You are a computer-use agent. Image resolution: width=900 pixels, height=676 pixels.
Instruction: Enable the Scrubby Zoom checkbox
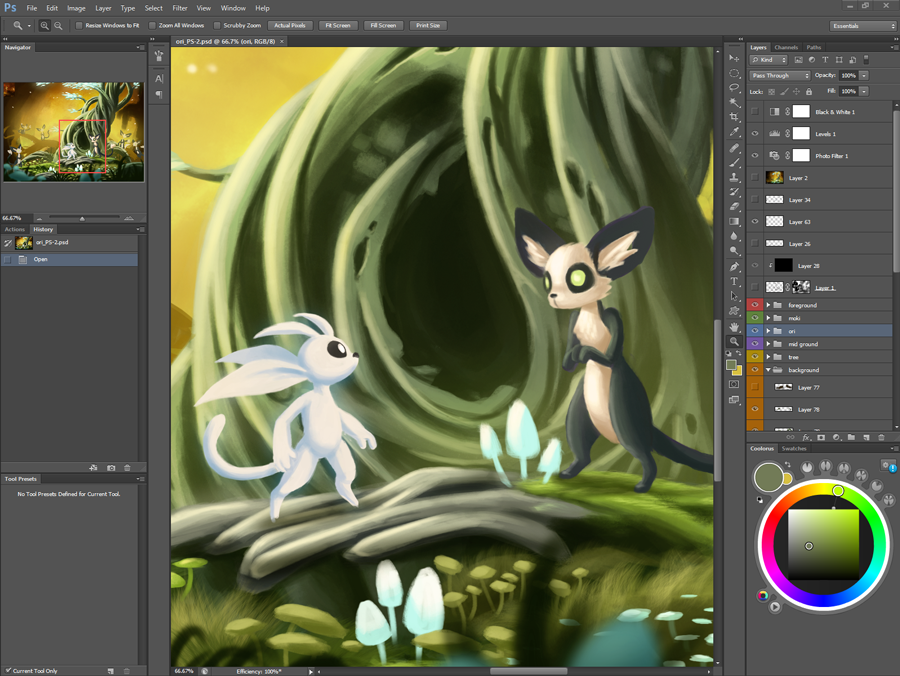coord(217,26)
